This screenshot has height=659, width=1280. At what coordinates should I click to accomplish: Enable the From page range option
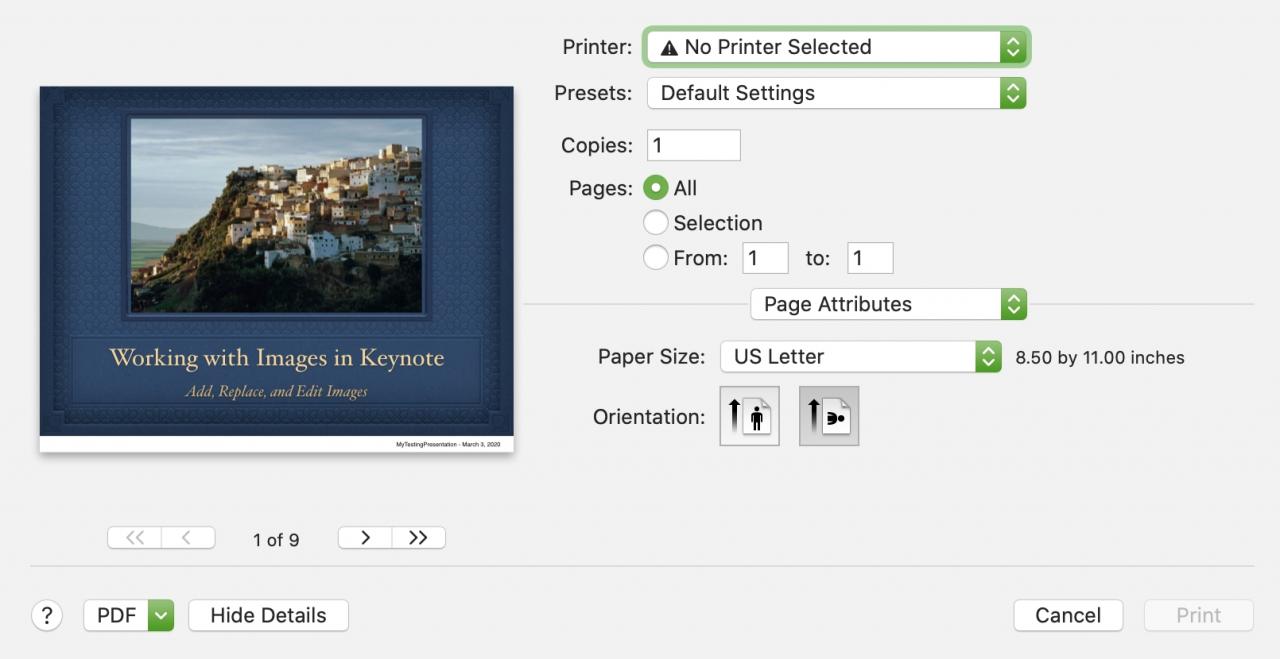tap(656, 257)
